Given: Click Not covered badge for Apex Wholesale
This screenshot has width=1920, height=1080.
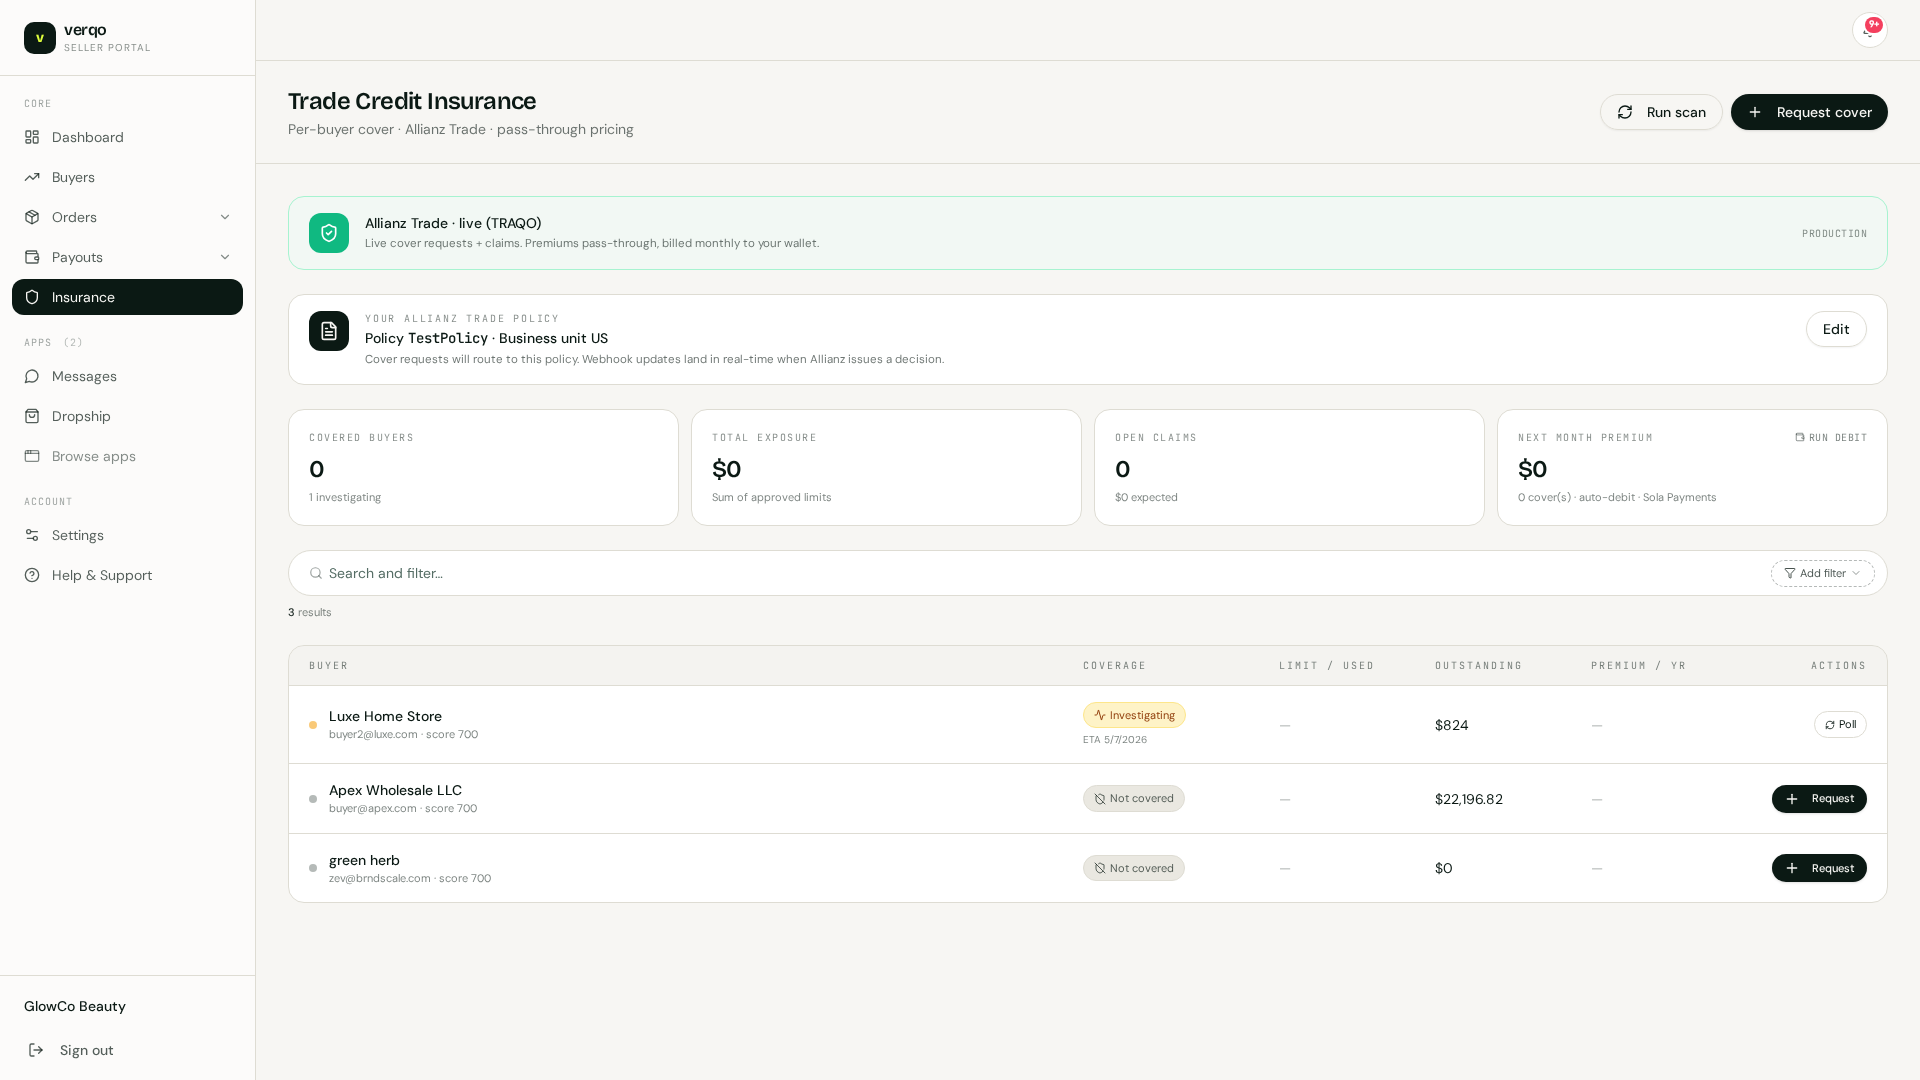Looking at the screenshot, I should [1134, 799].
